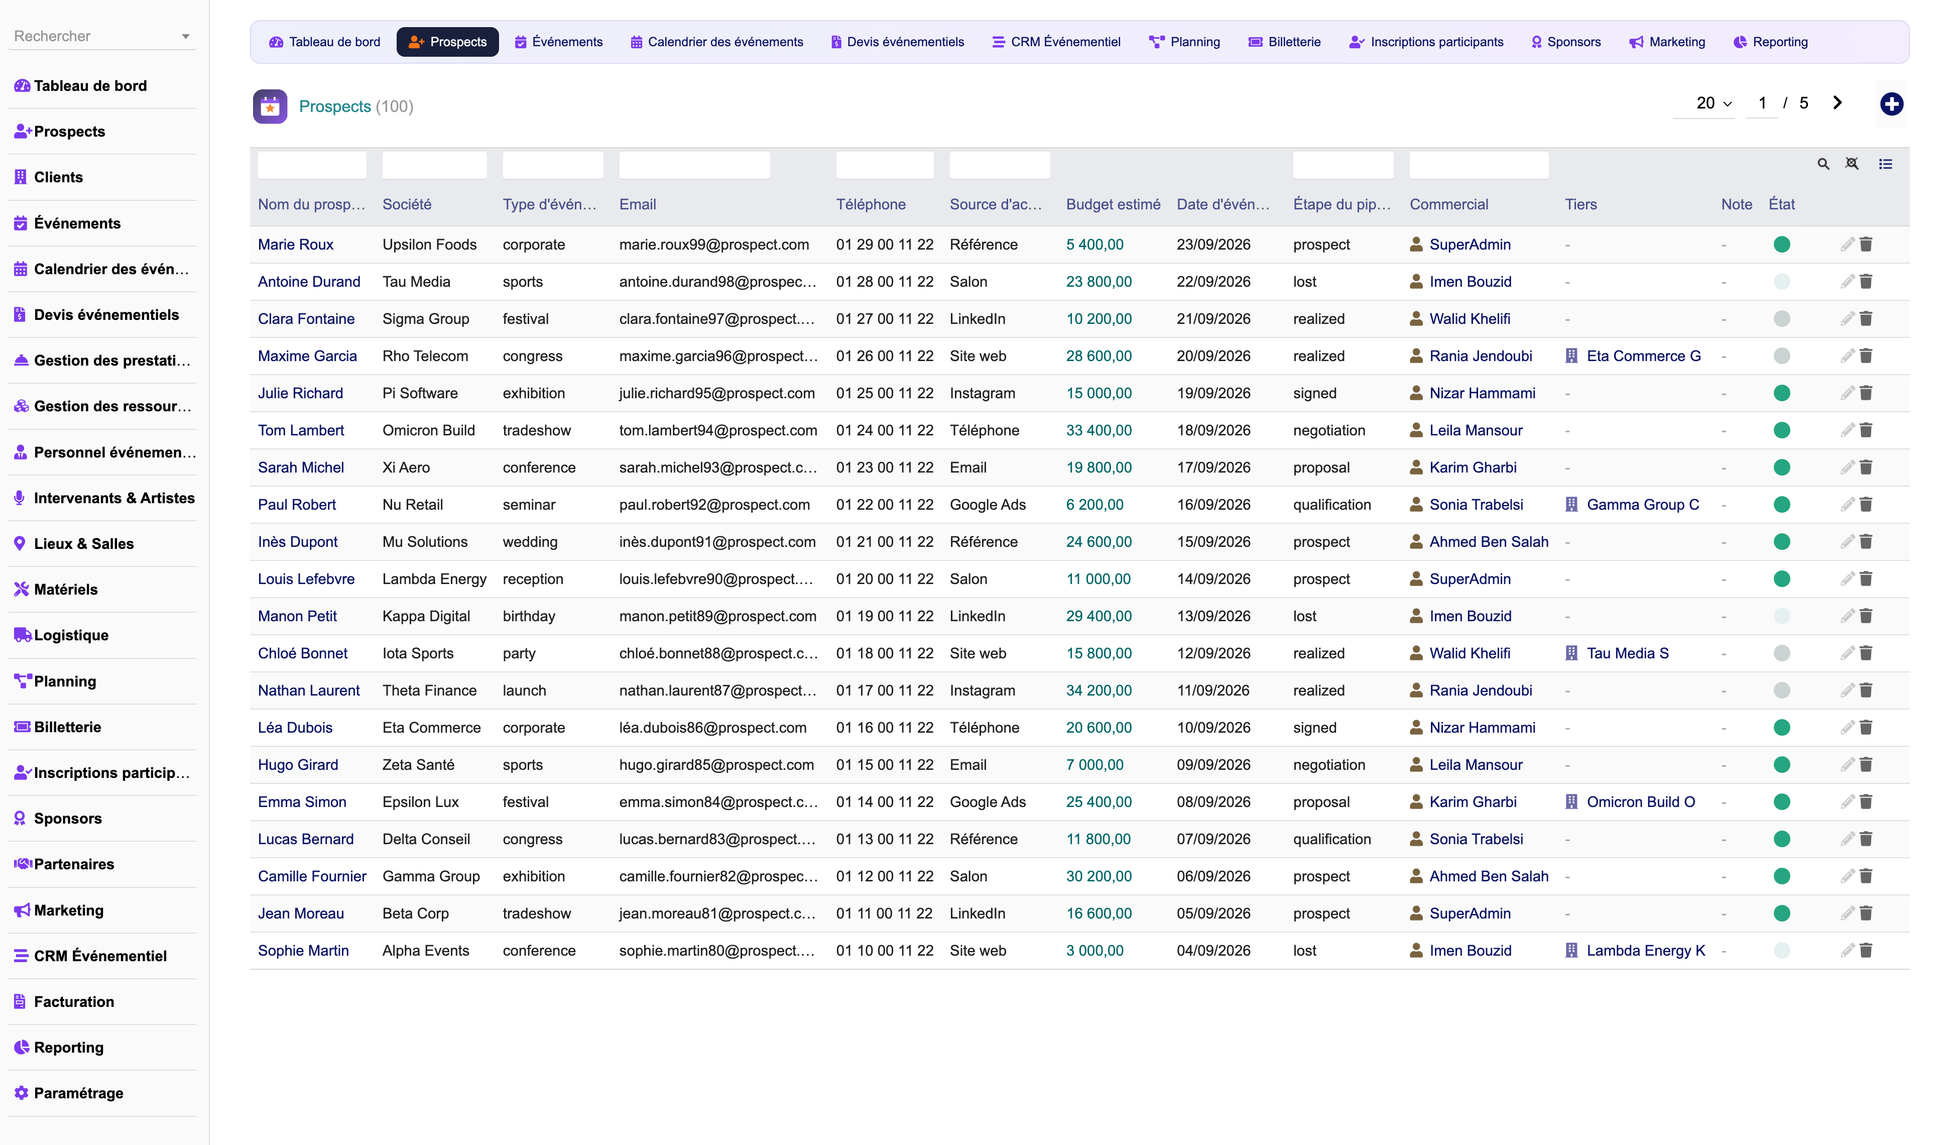Edit Chloé Bonnet row pencil icon
1946x1145 pixels.
(x=1847, y=654)
